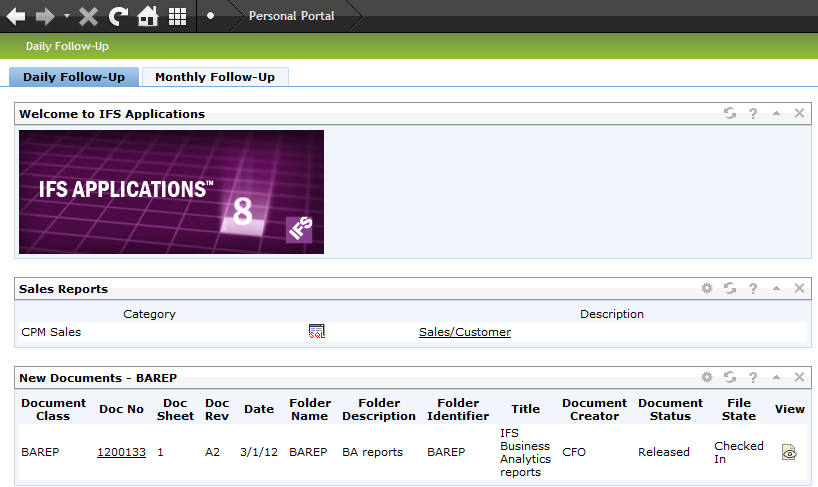Click the Category column header in Sales Reports

(149, 314)
